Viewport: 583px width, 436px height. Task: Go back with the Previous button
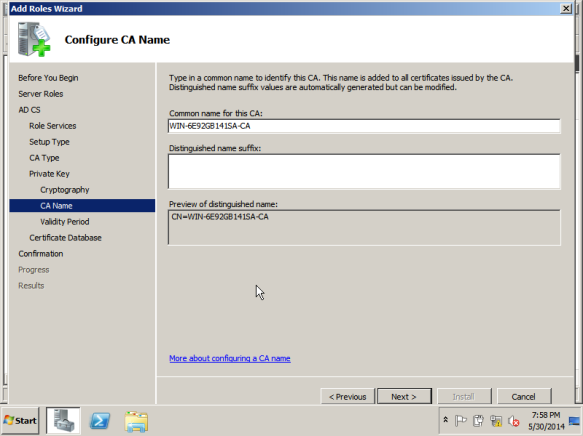click(x=347, y=397)
